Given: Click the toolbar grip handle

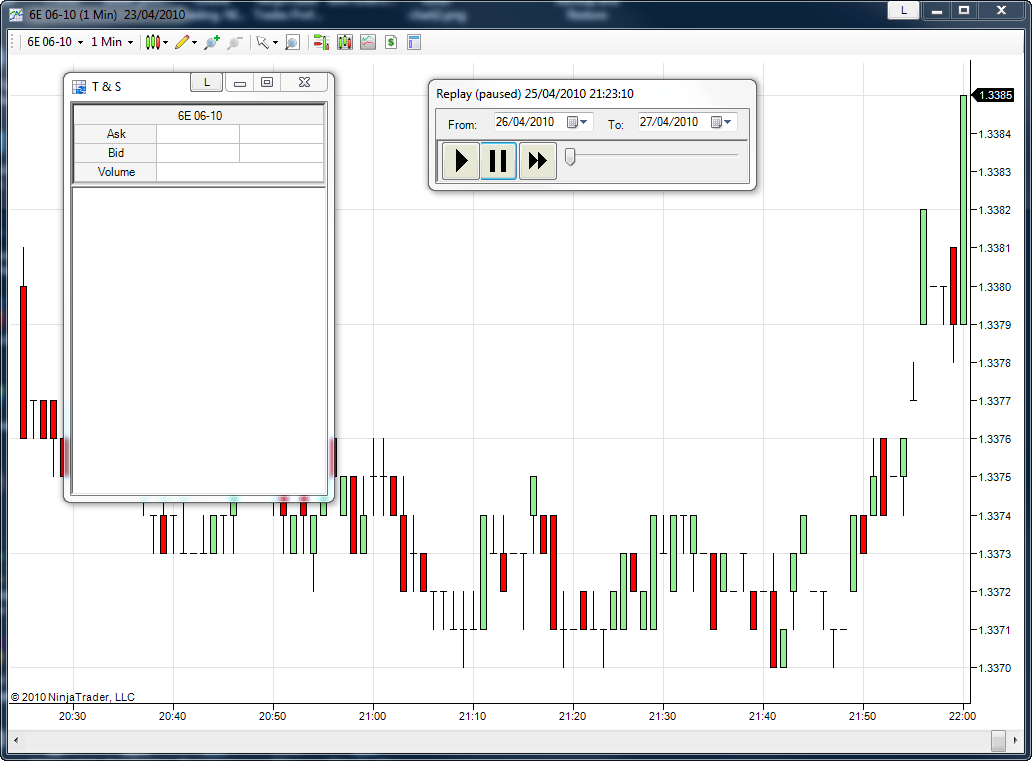Looking at the screenshot, I should pyautogui.click(x=13, y=42).
